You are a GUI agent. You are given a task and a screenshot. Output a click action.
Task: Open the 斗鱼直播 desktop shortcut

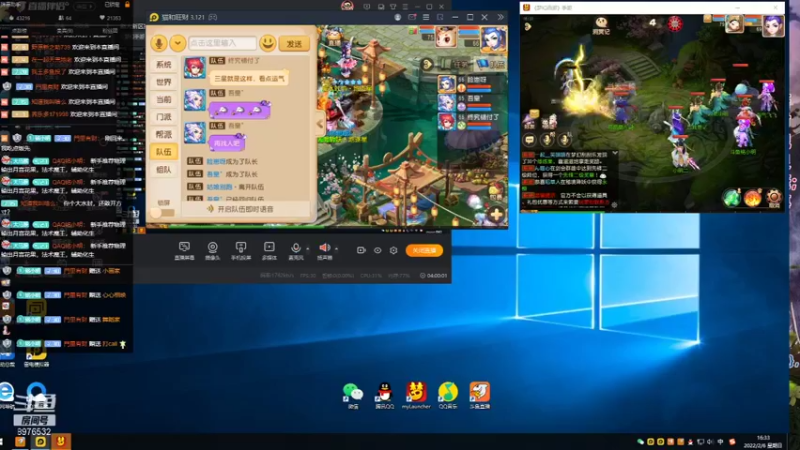(x=480, y=396)
